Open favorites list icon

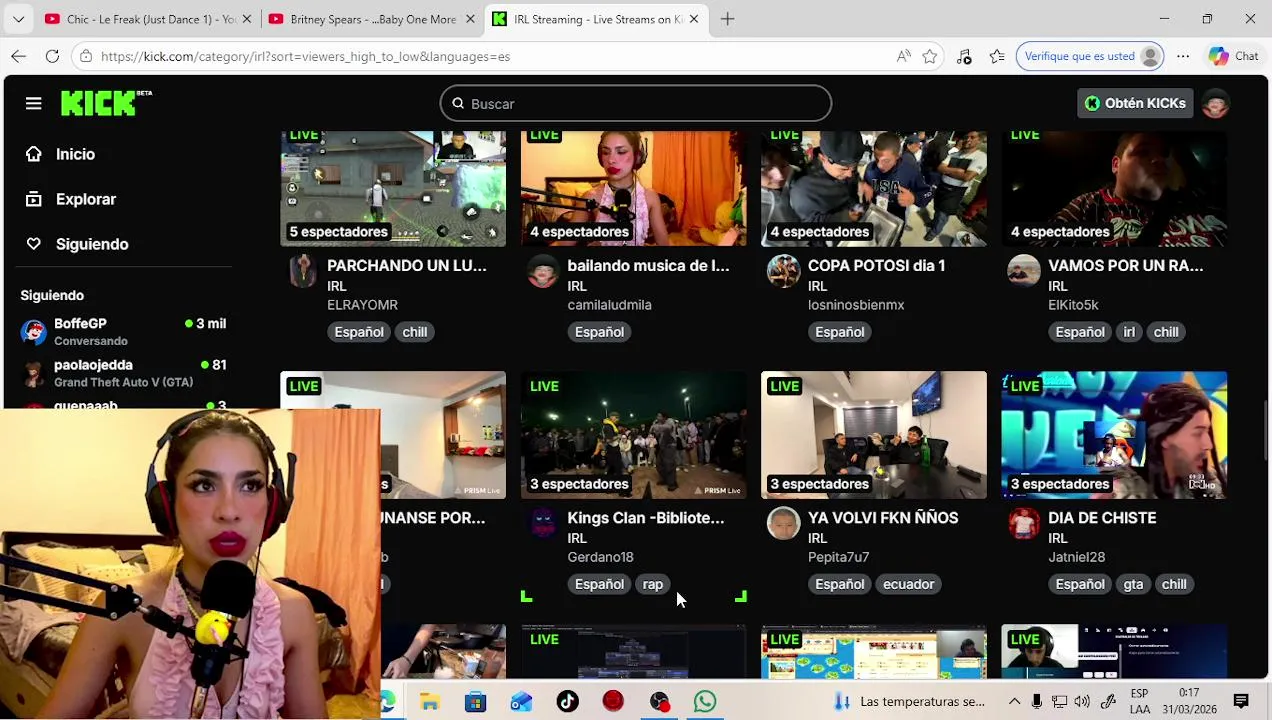click(997, 56)
